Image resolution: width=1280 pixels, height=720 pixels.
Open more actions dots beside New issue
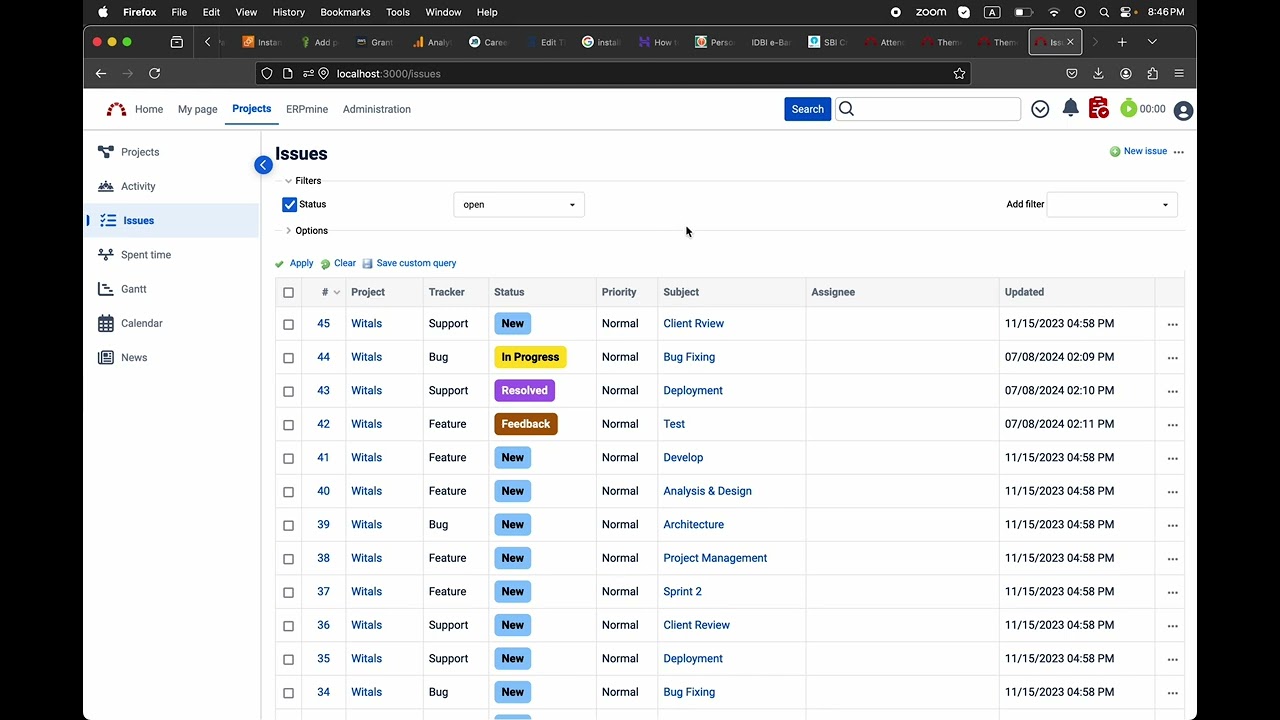pyautogui.click(x=1178, y=152)
